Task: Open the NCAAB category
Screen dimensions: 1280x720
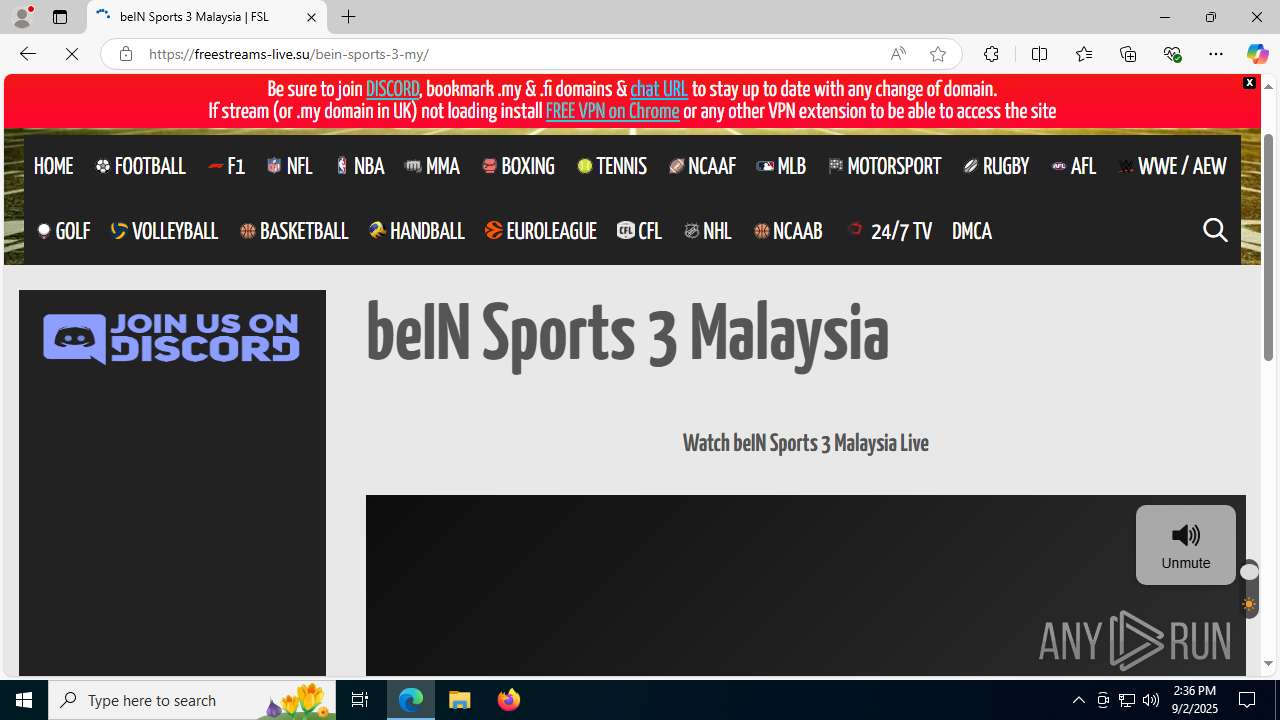Action: 787,231
